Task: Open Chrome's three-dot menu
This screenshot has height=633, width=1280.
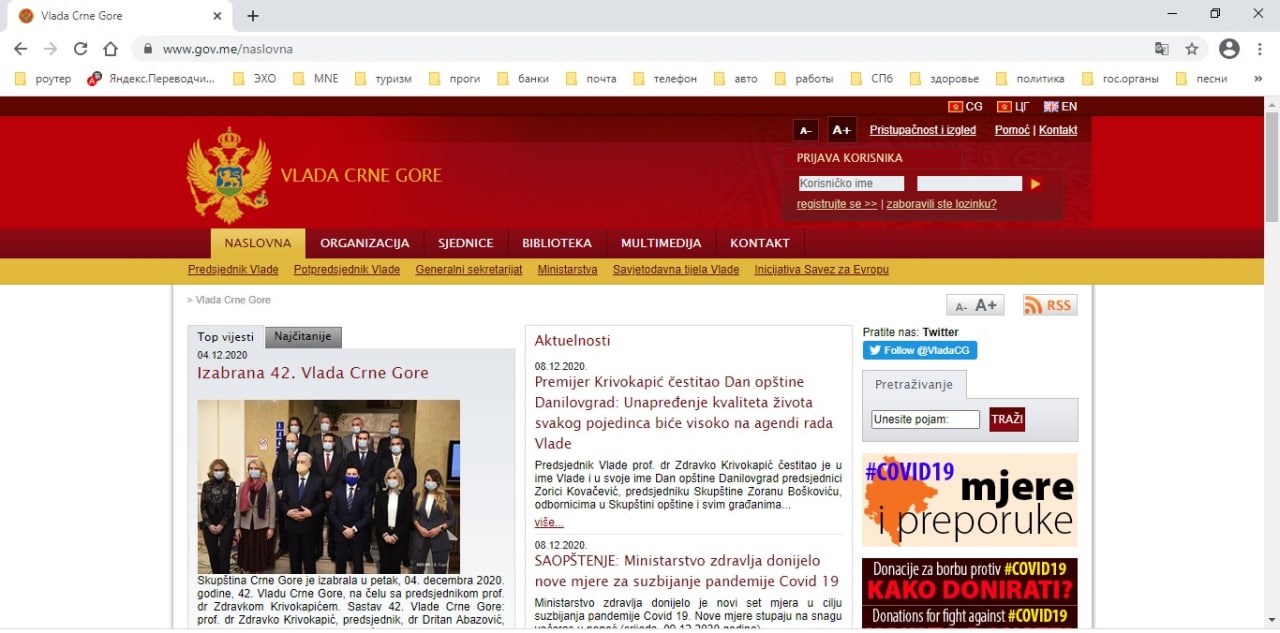Action: [1260, 48]
